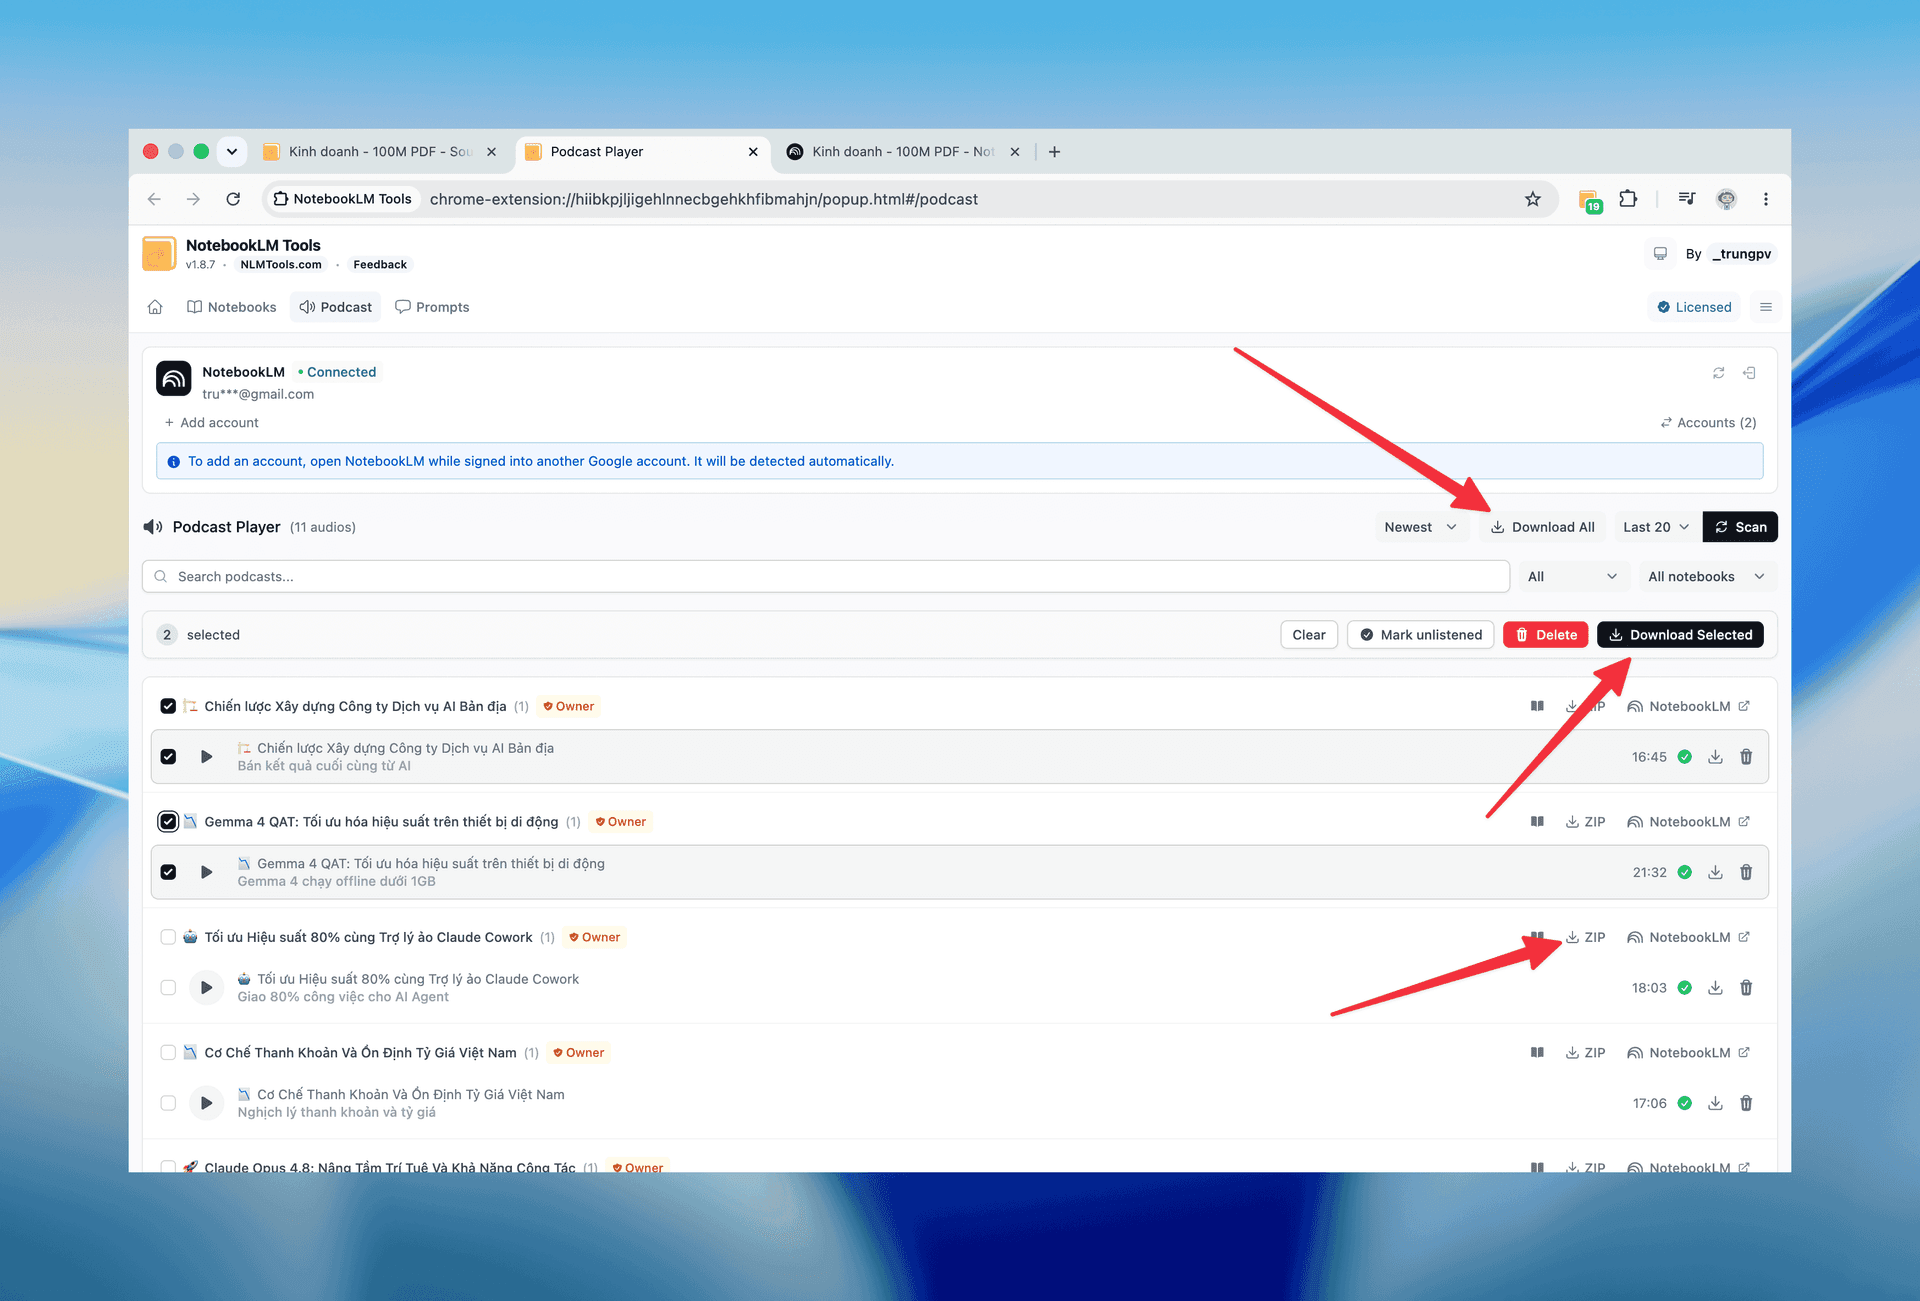Click Download Selected
Viewport: 1920px width, 1301px height.
(x=1681, y=635)
